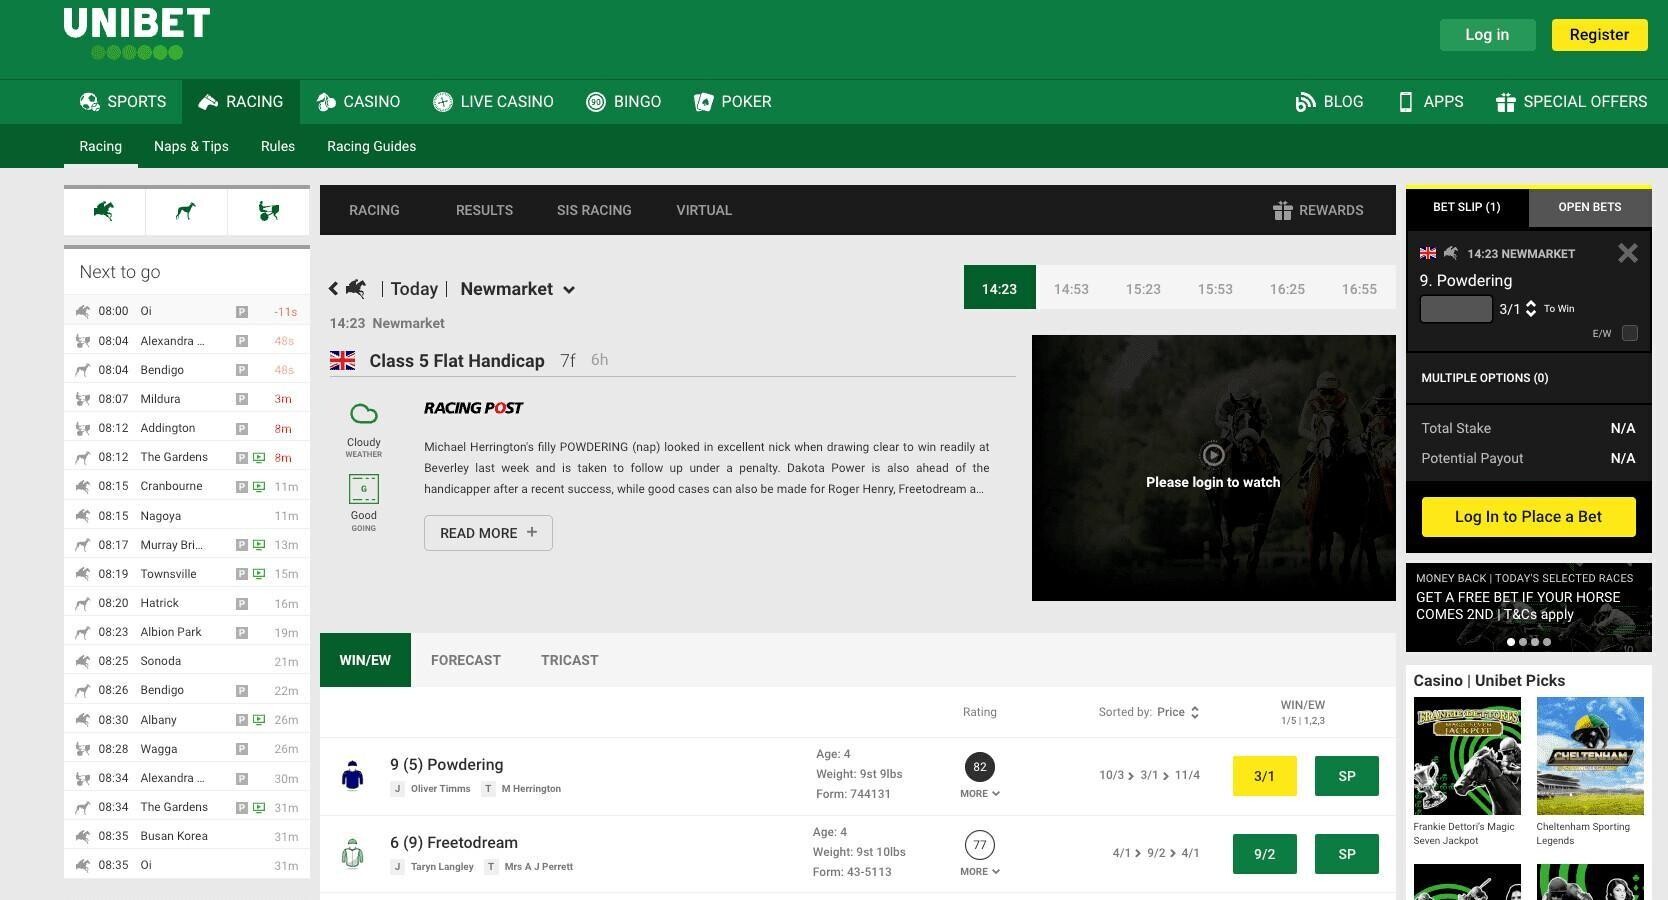Open the Casino navigation menu

tap(358, 102)
